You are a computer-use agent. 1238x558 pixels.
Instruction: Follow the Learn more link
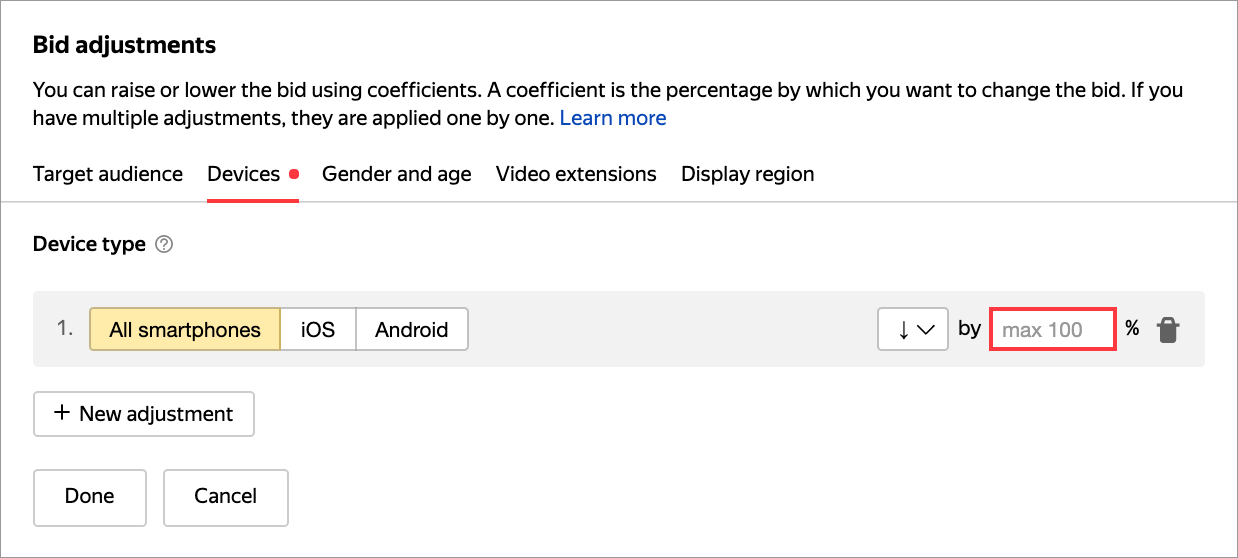(x=612, y=118)
